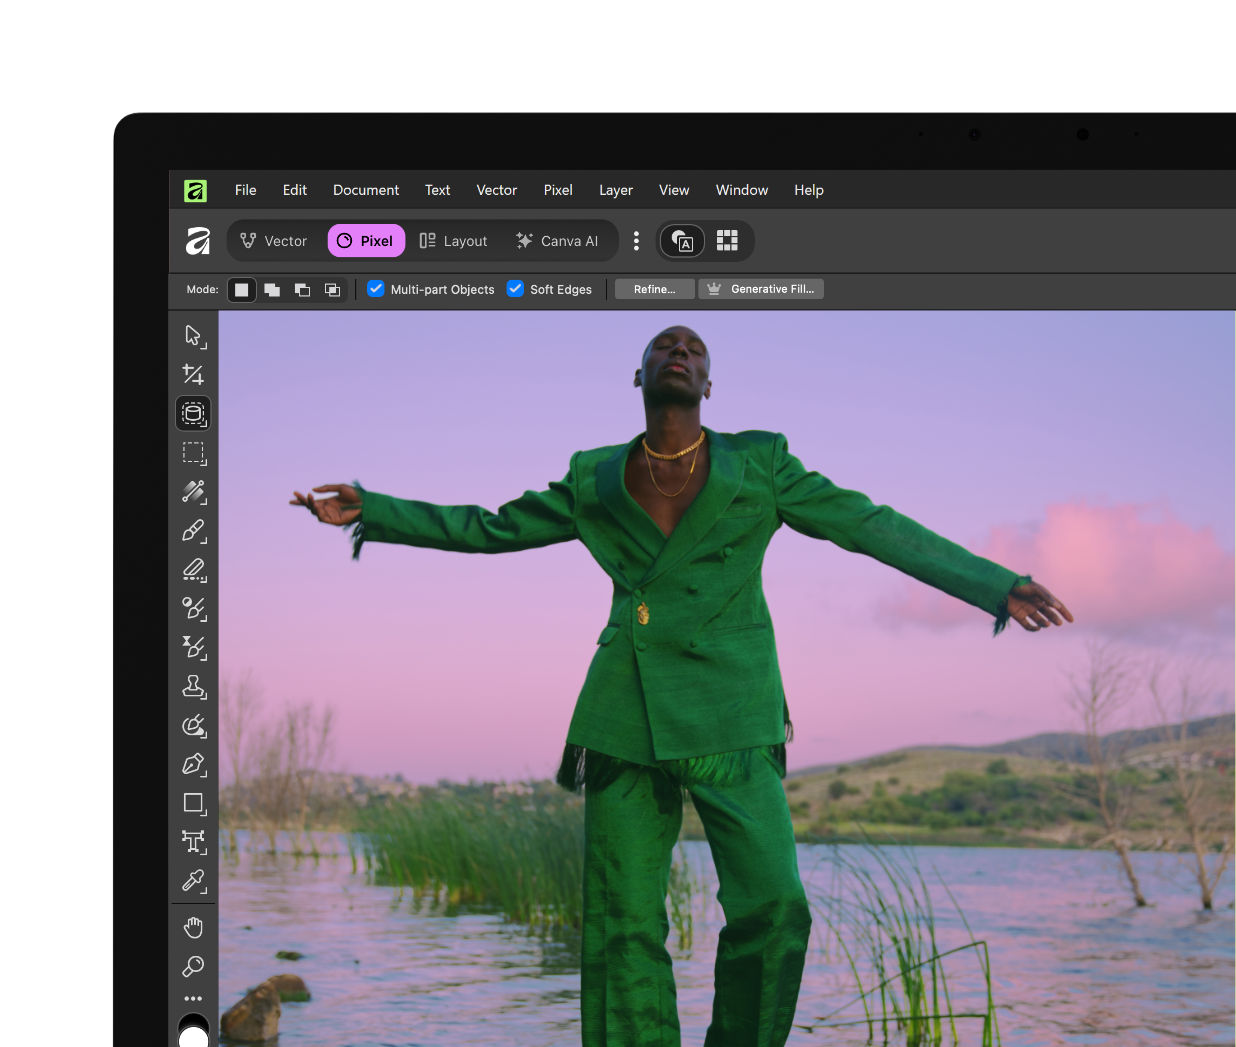Select the Pen tool

(193, 764)
